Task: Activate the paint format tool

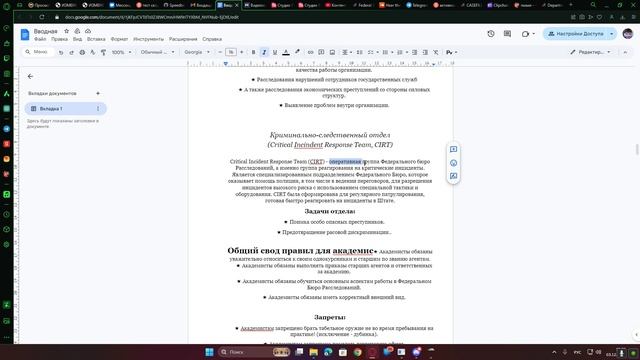Action: pos(103,52)
